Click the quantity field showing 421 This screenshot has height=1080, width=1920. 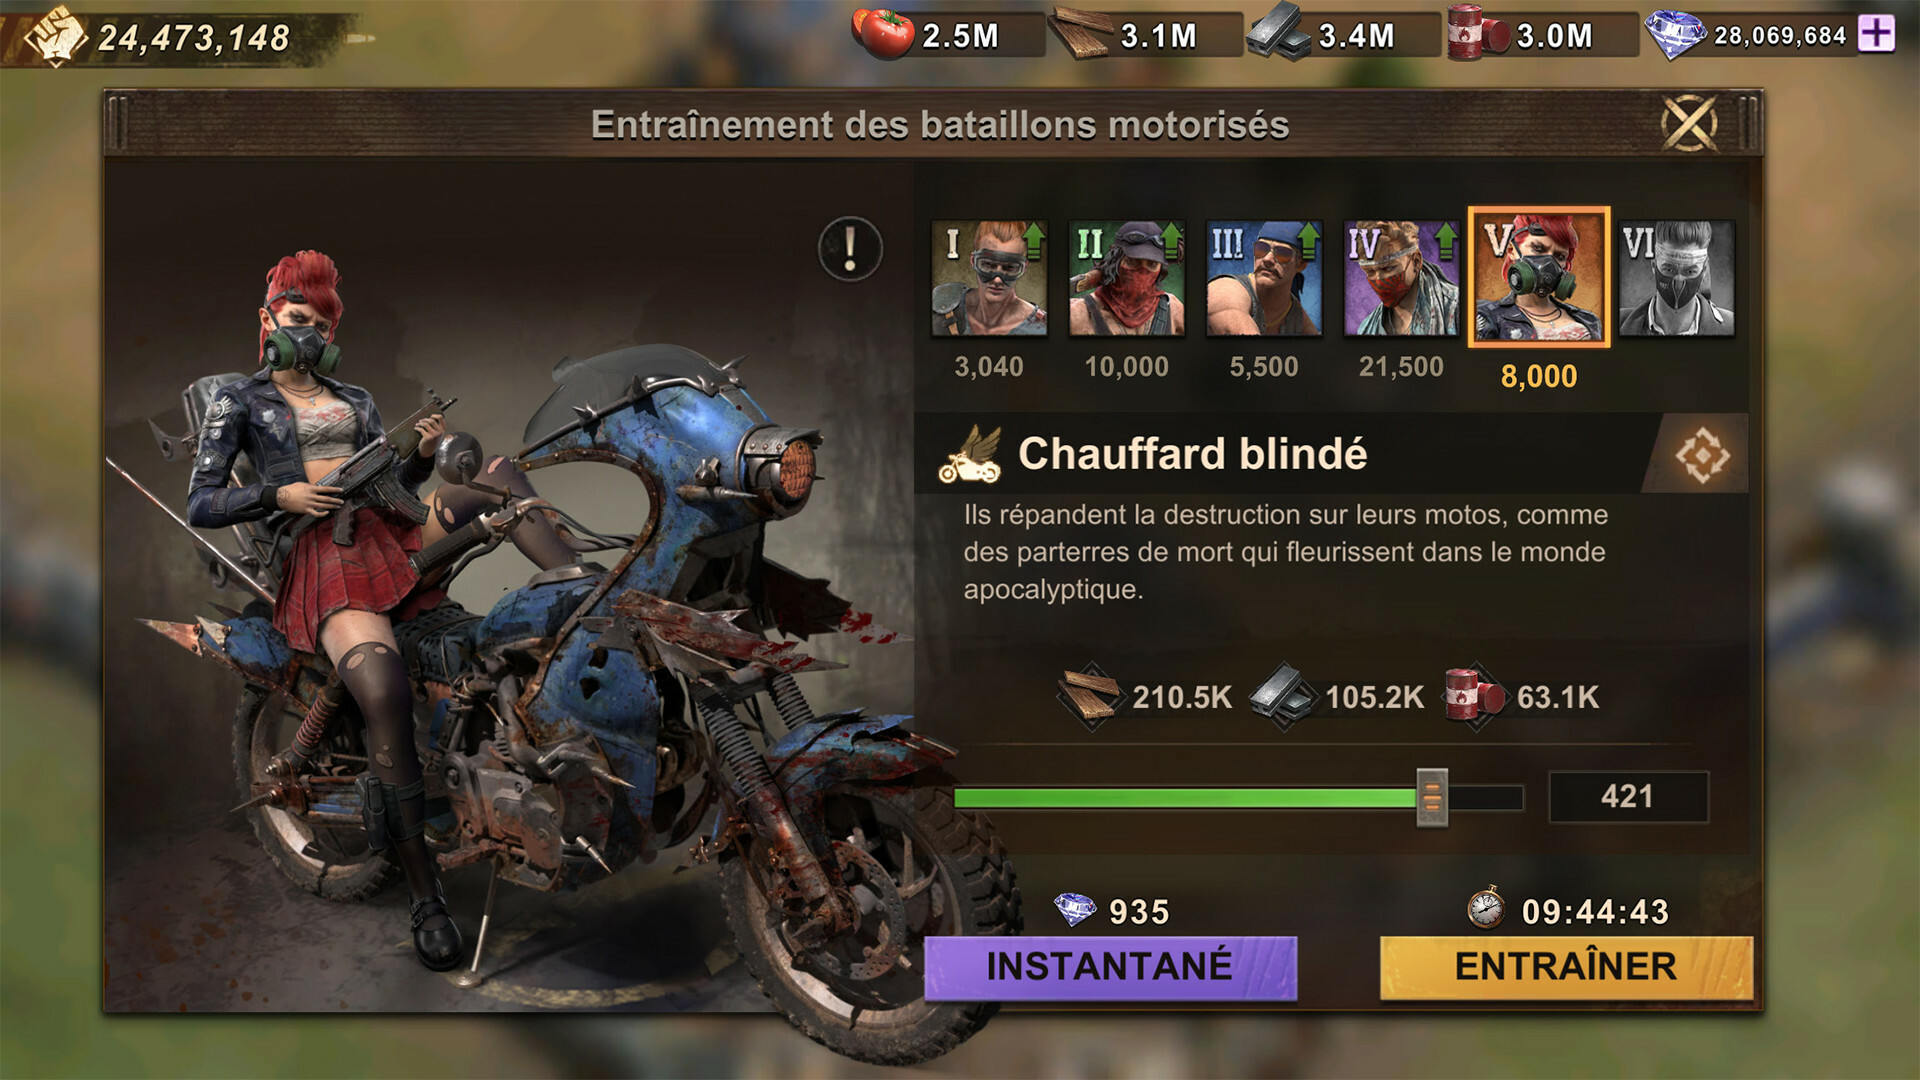[1628, 797]
